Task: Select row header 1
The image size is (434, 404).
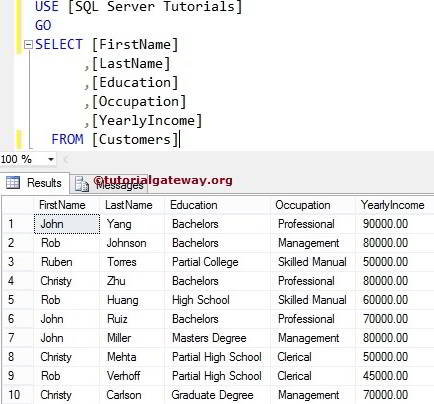Action: [x=18, y=224]
